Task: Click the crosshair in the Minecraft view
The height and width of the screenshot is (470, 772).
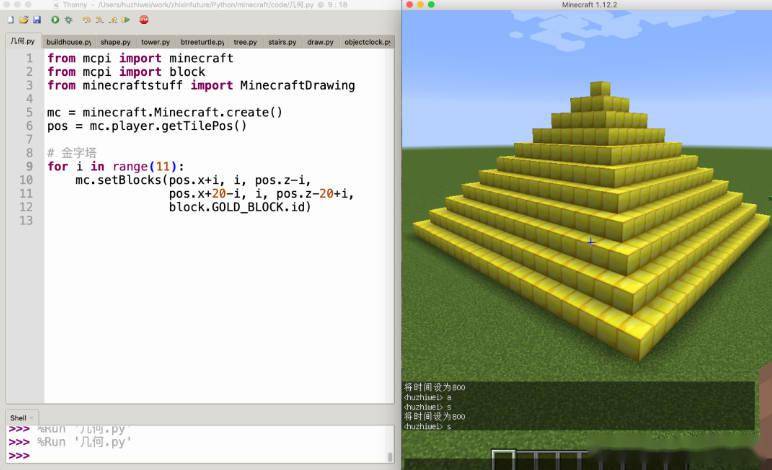Action: click(x=590, y=242)
